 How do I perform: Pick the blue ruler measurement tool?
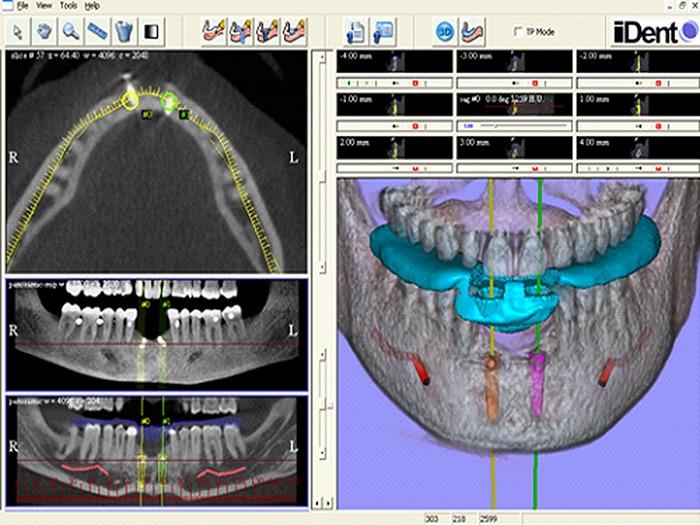click(98, 31)
